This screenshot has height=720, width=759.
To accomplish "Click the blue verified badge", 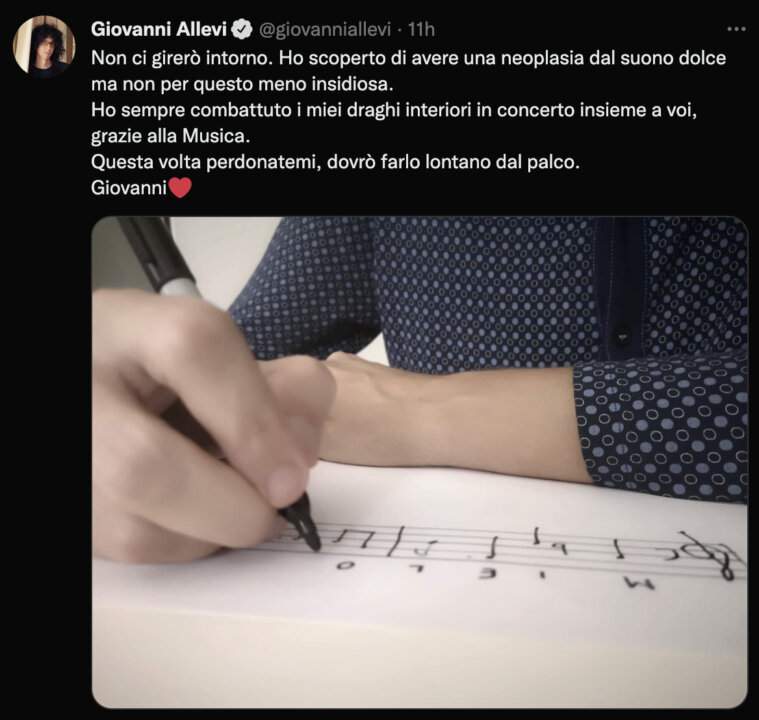I will coord(242,30).
